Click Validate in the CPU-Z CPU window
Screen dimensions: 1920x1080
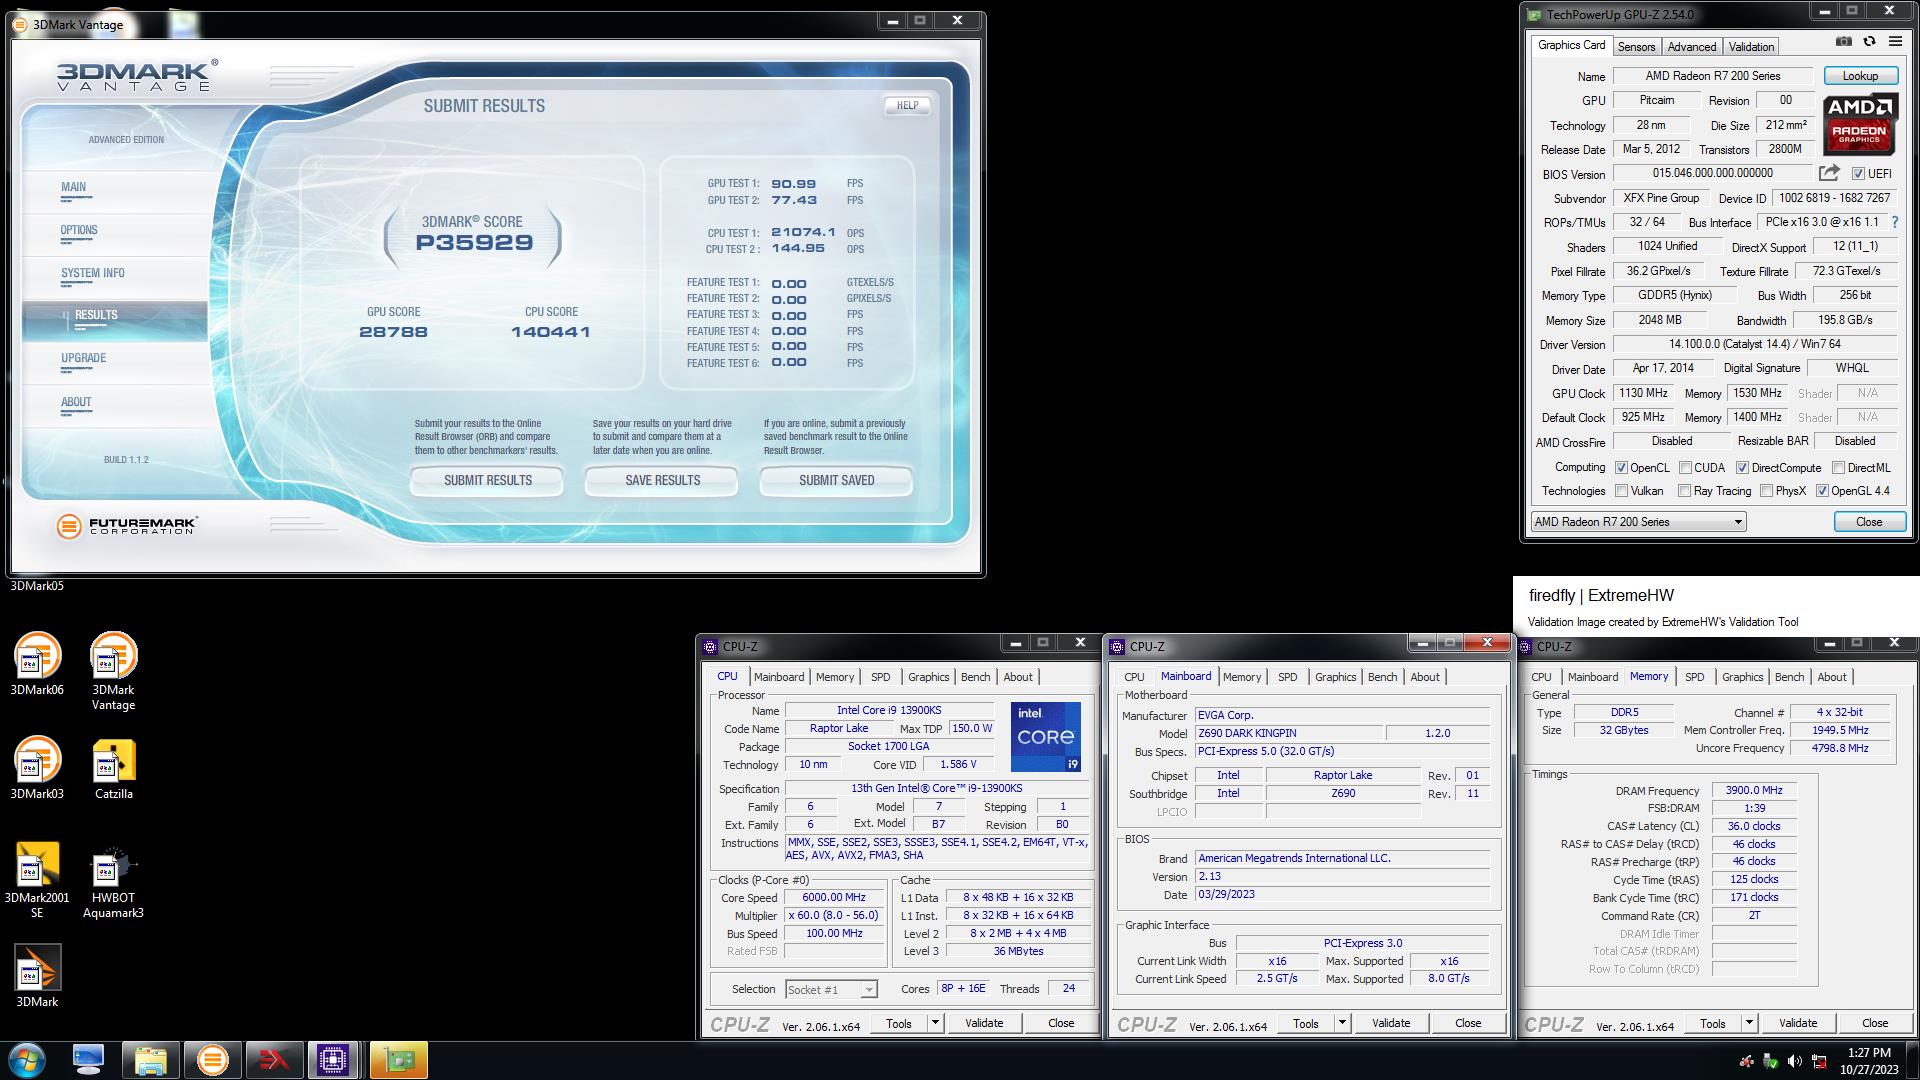click(983, 1023)
